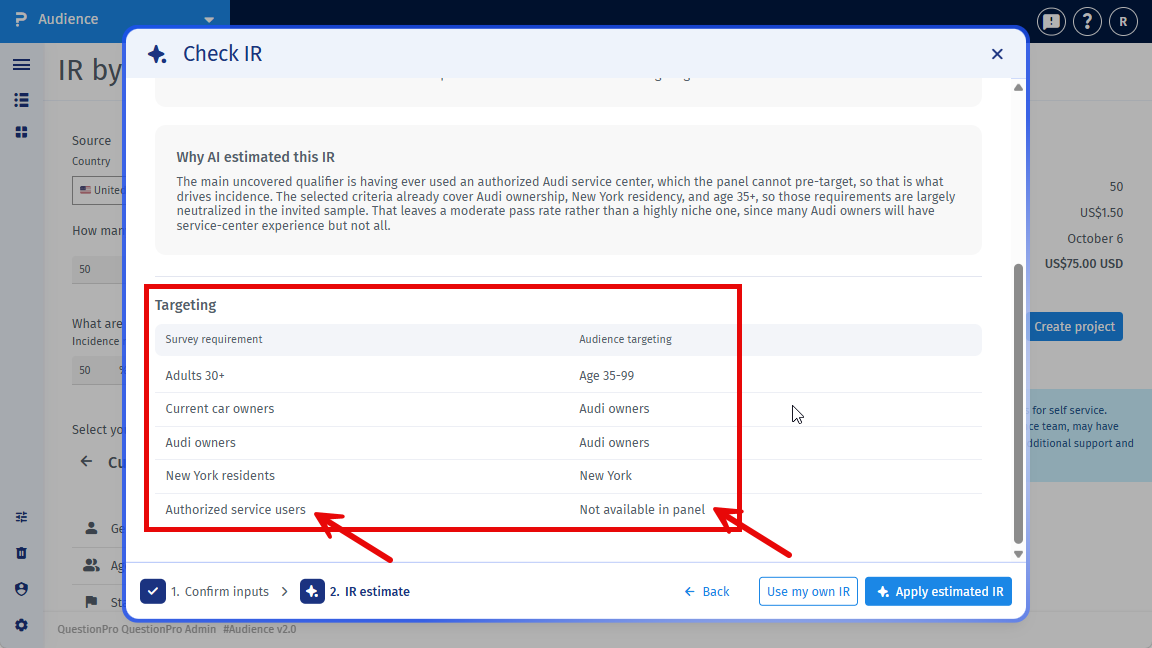Image resolution: width=1152 pixels, height=648 pixels.
Task: Click the dialog vertical scrollbar thumb
Action: click(1018, 403)
